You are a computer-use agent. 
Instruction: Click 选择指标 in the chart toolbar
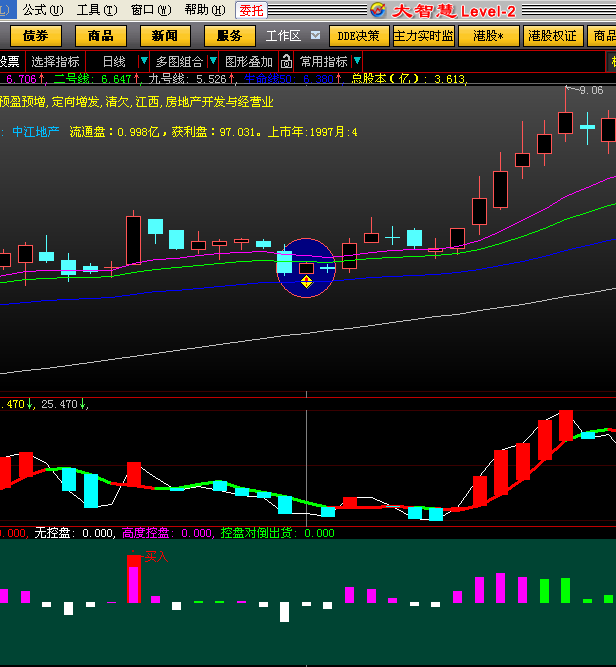point(55,61)
